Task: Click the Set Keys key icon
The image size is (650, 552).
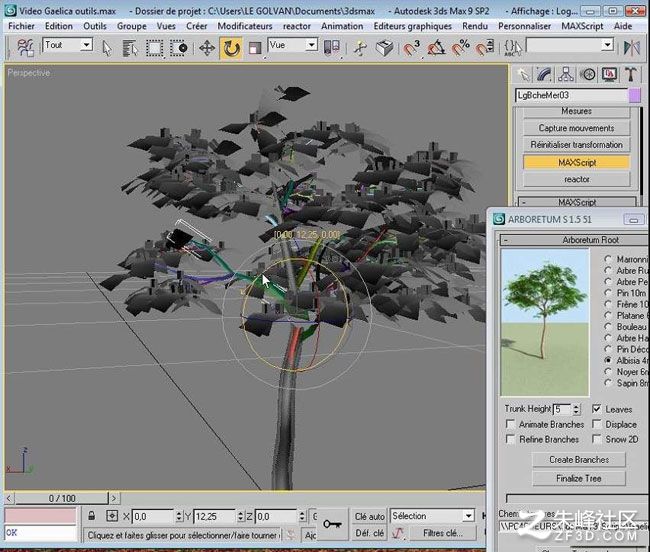Action: 332,524
